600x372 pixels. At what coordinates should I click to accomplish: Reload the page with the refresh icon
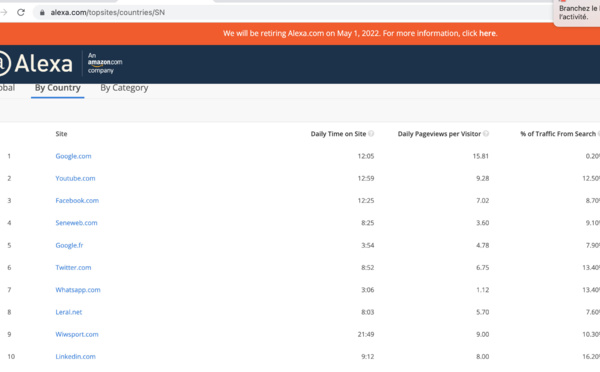[x=21, y=12]
